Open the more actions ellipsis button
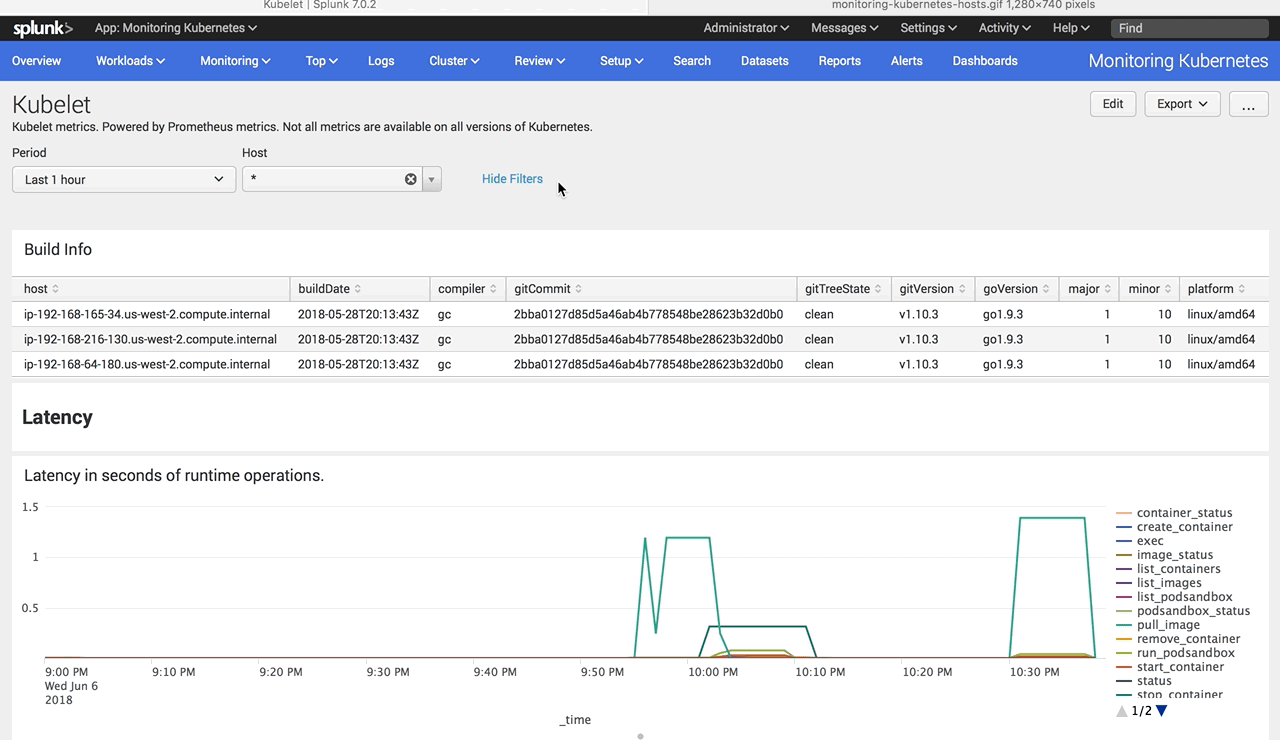Screen dimensions: 1280x740 tap(1248, 104)
